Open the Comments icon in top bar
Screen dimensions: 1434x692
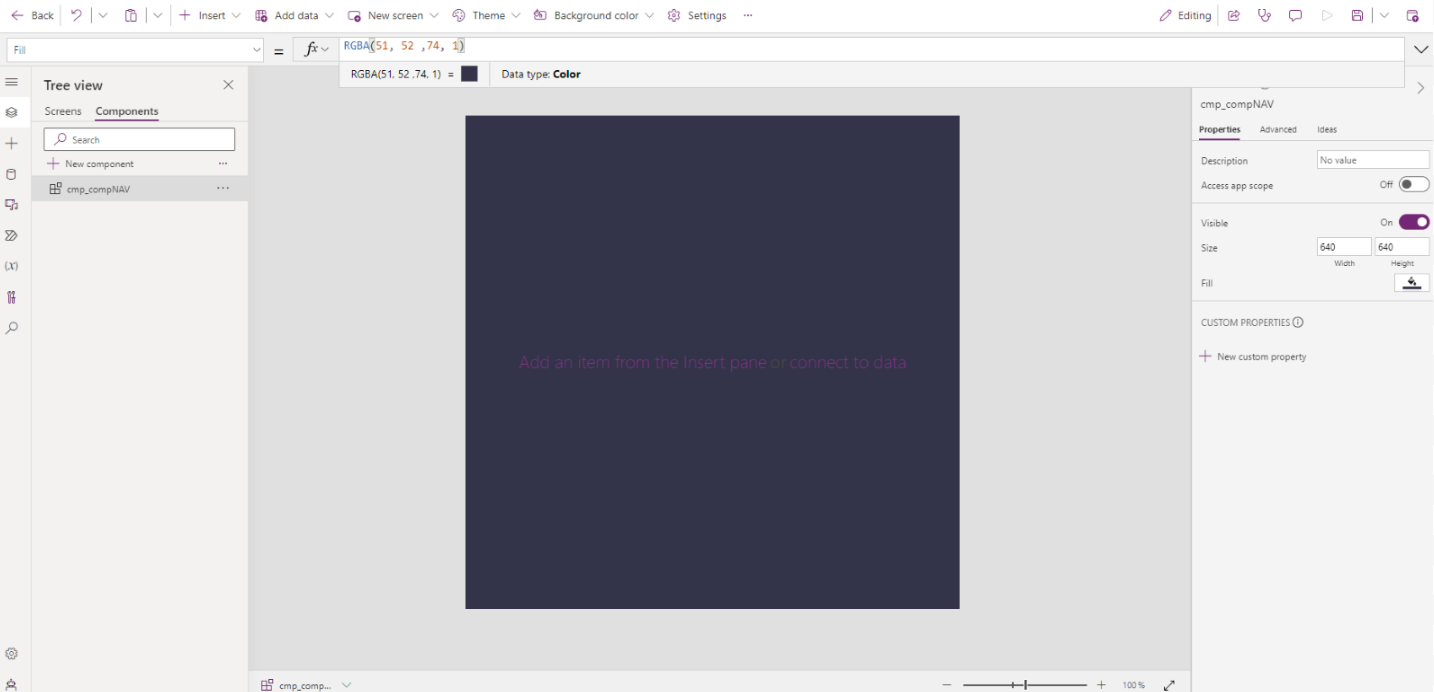[x=1295, y=15]
